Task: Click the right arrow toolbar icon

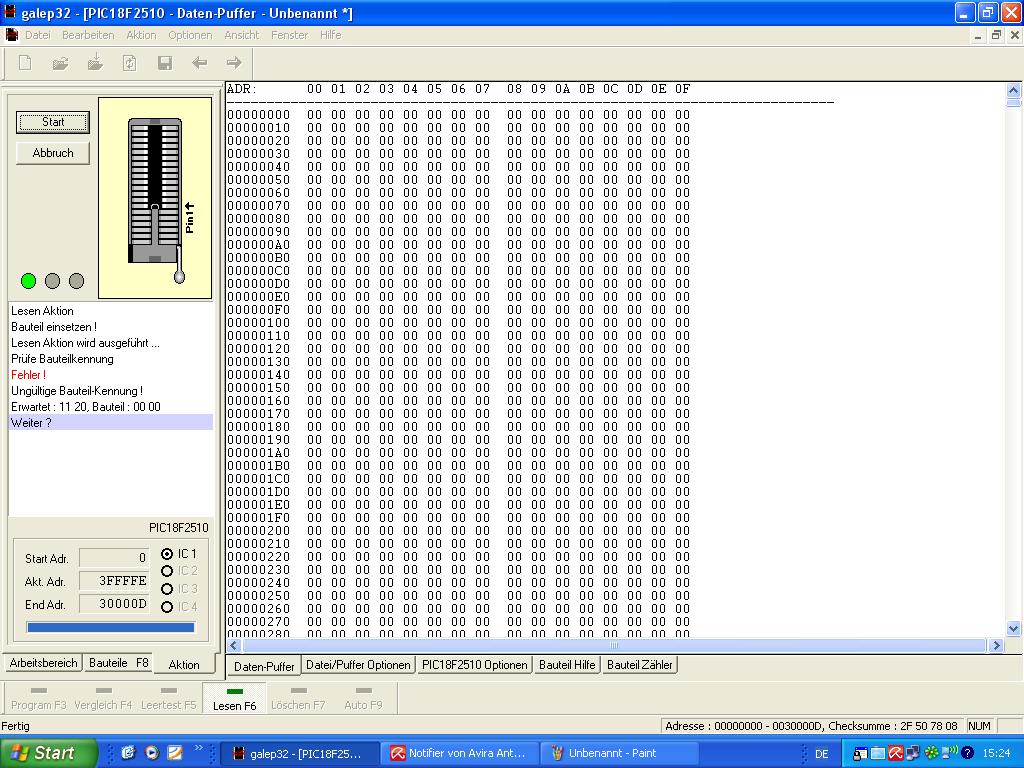Action: [234, 63]
